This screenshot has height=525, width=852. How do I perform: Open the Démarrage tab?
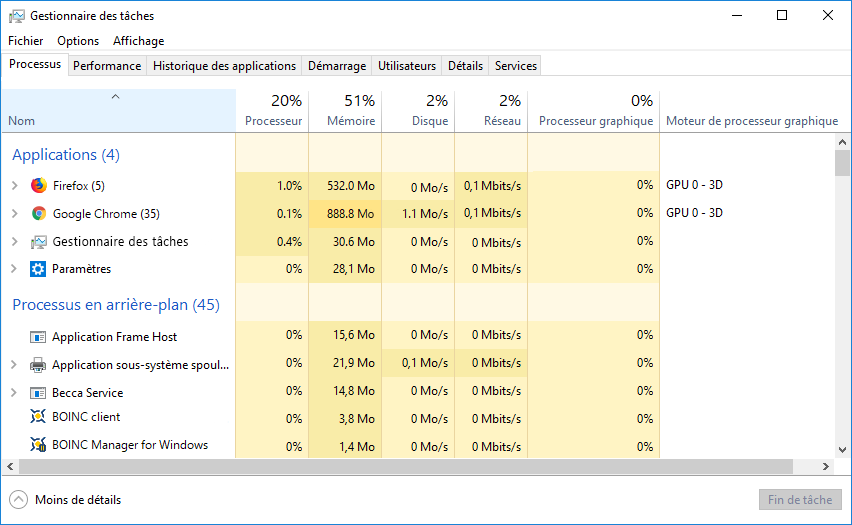coord(337,66)
